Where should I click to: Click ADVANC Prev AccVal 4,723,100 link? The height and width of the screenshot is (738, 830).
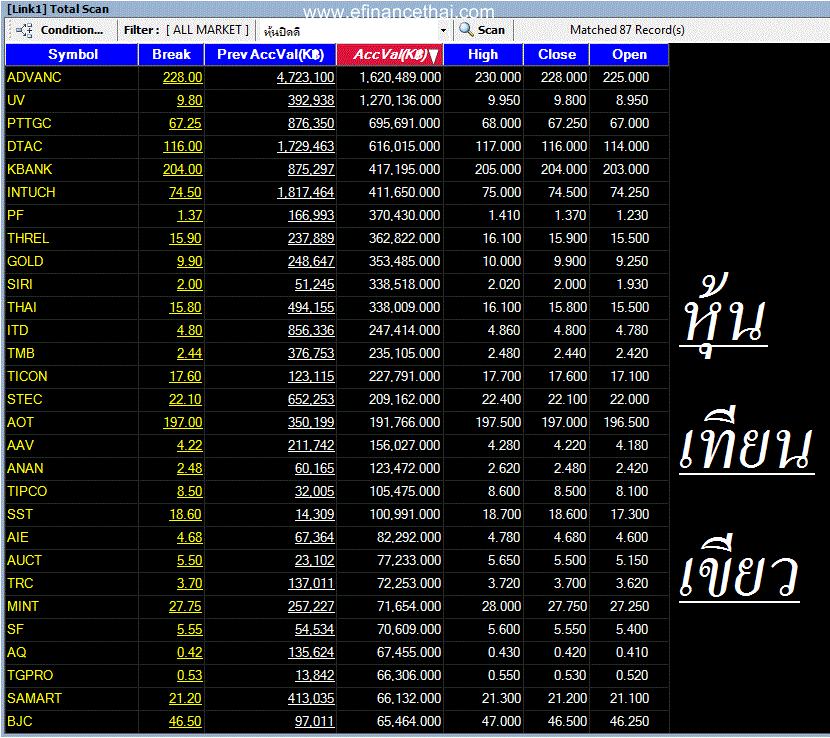pos(305,78)
